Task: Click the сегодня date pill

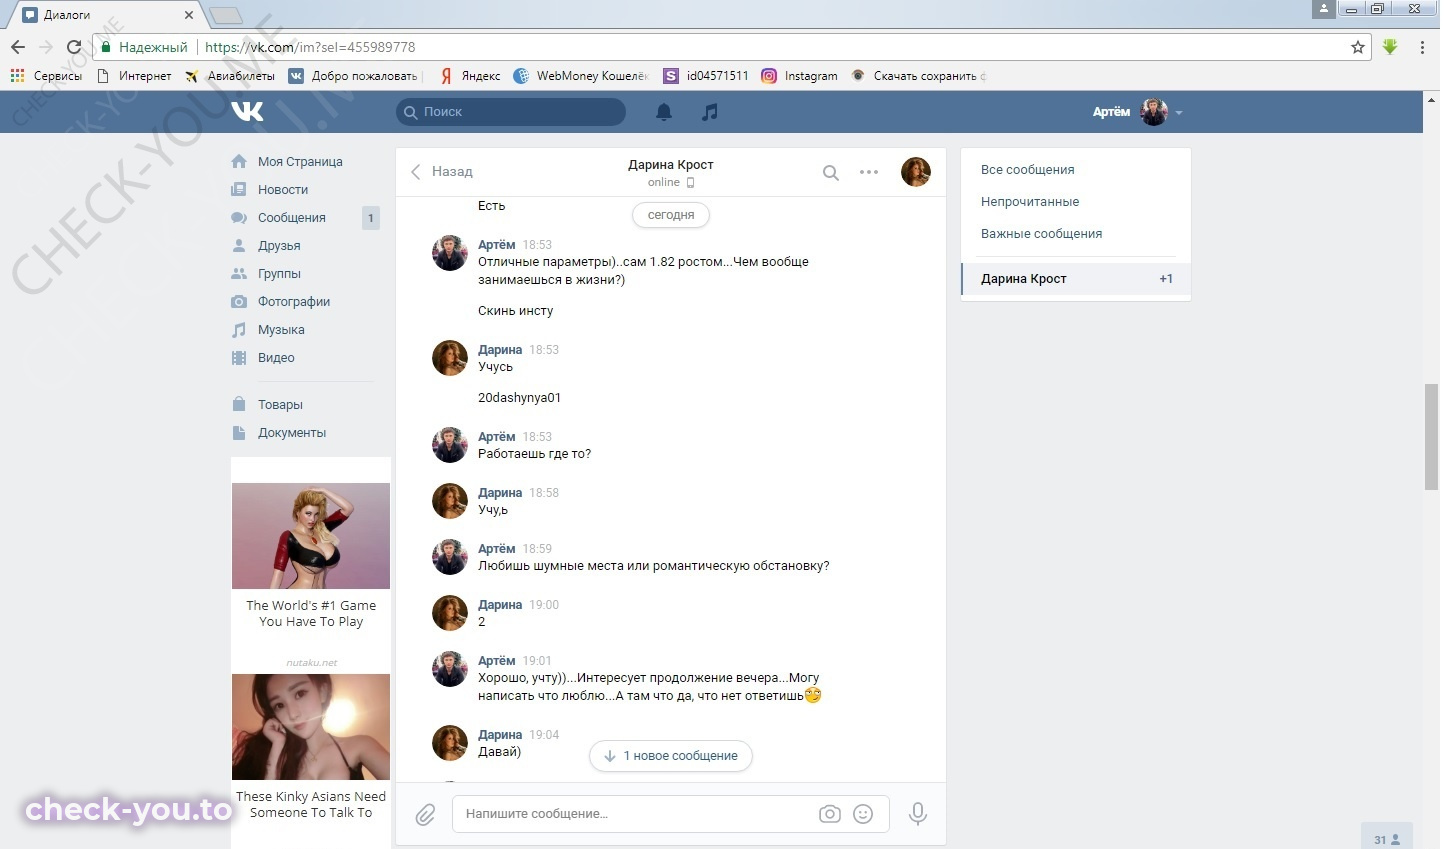Action: tap(671, 215)
